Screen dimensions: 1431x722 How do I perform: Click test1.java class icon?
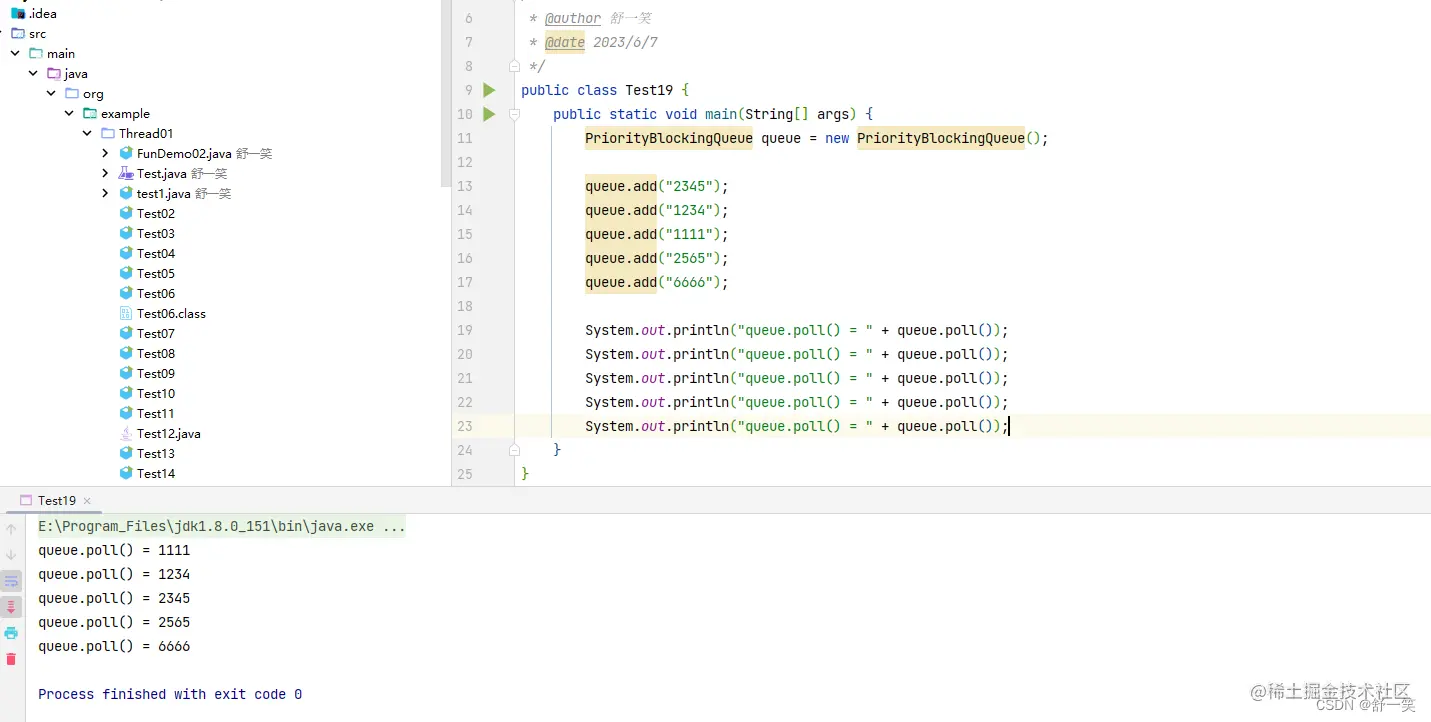(126, 193)
